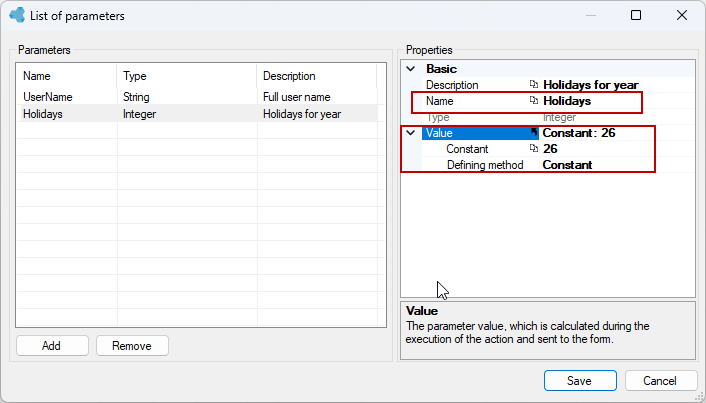Click the Type column header
706x403 pixels.
click(x=186, y=76)
